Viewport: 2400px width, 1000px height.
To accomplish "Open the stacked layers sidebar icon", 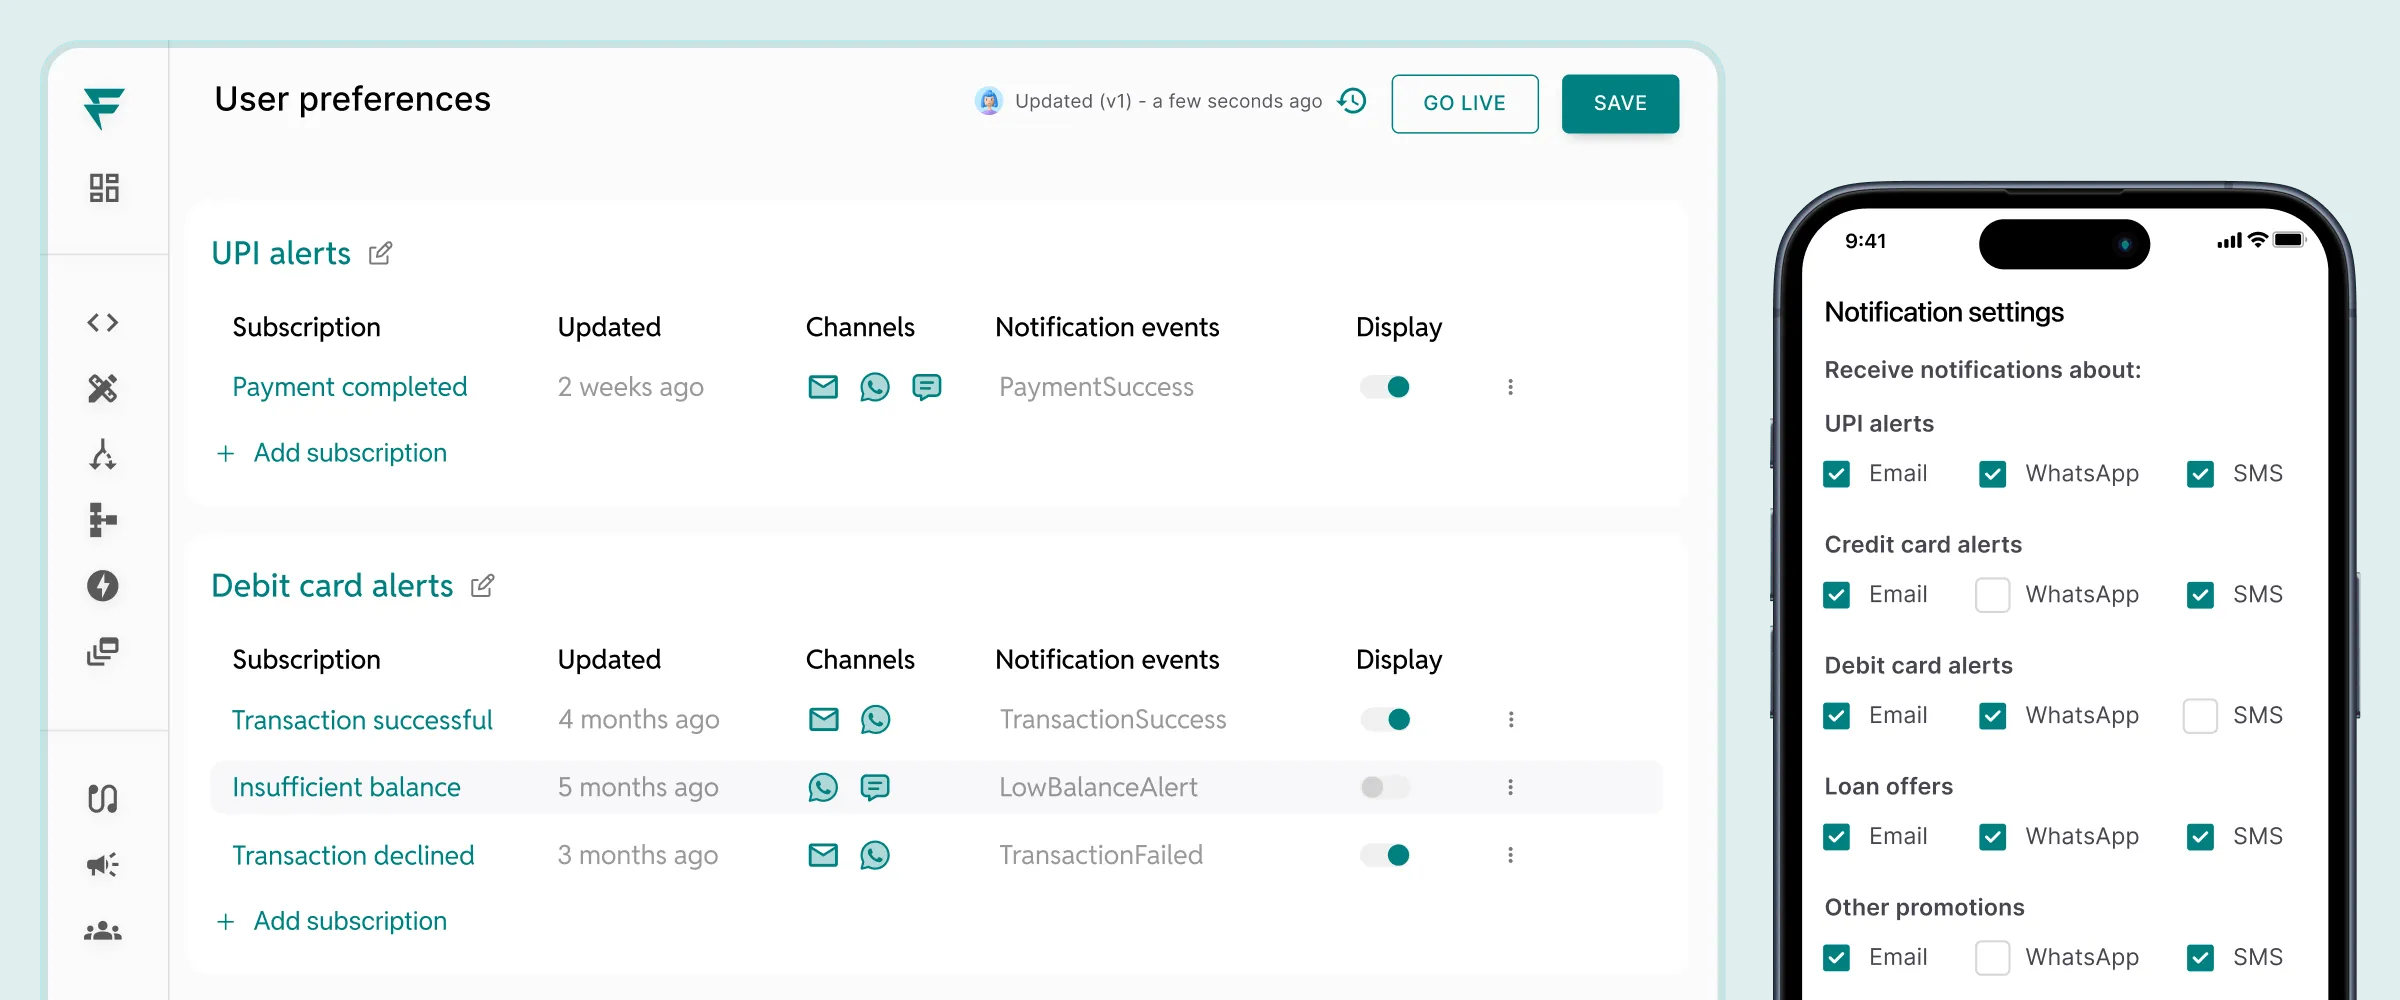I will [x=103, y=652].
